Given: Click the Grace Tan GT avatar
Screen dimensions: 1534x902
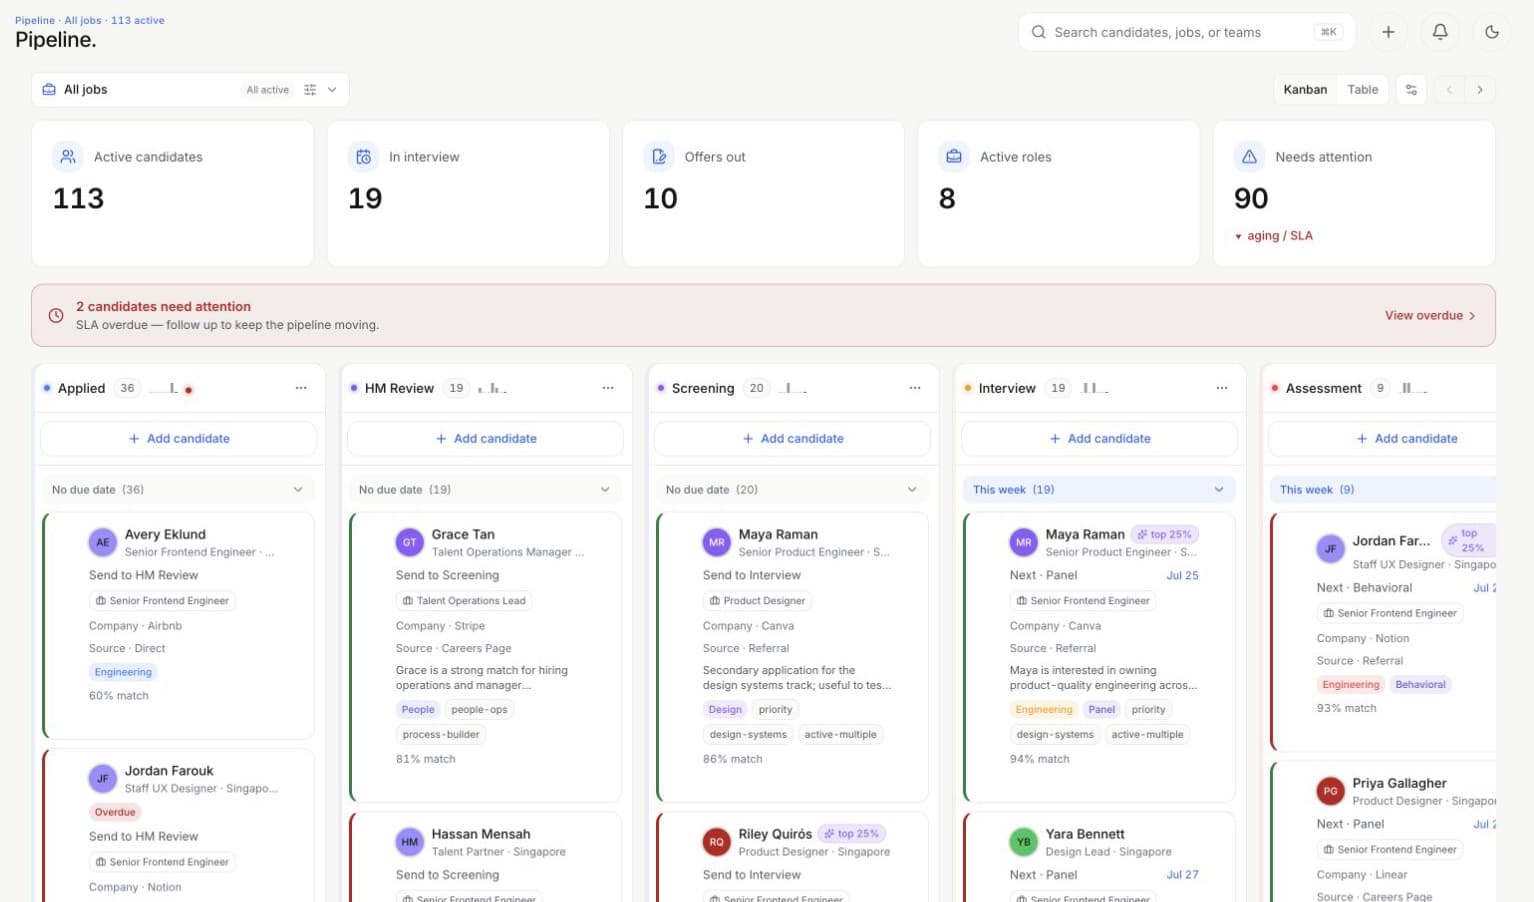Looking at the screenshot, I should pos(410,542).
